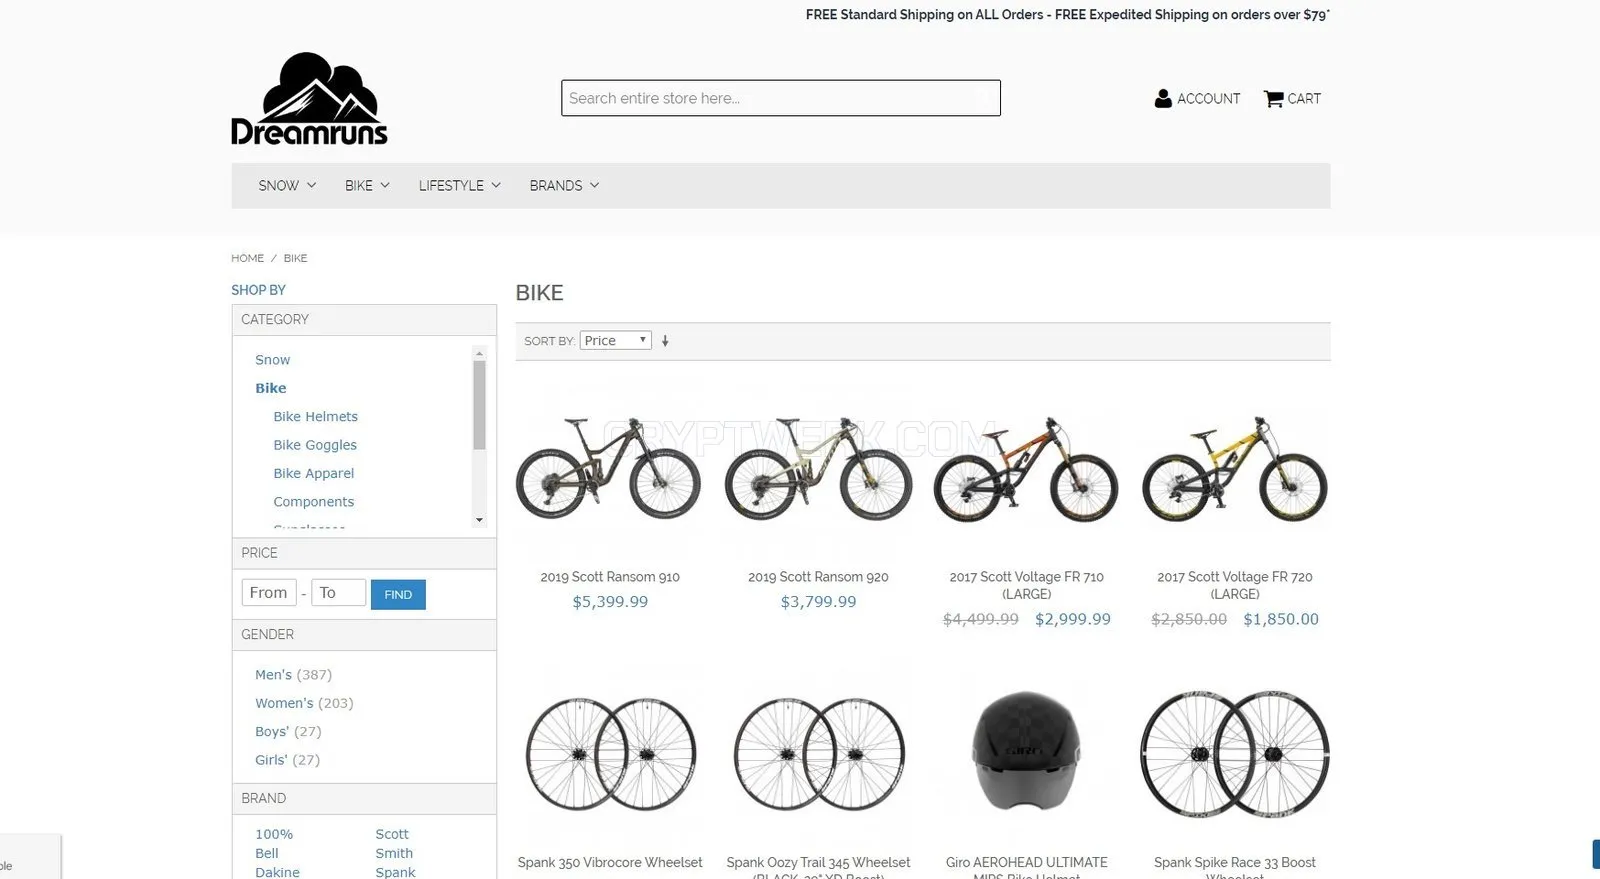Open 2019 Scott Ransom 910 bike image
The image size is (1600, 879).
click(609, 467)
